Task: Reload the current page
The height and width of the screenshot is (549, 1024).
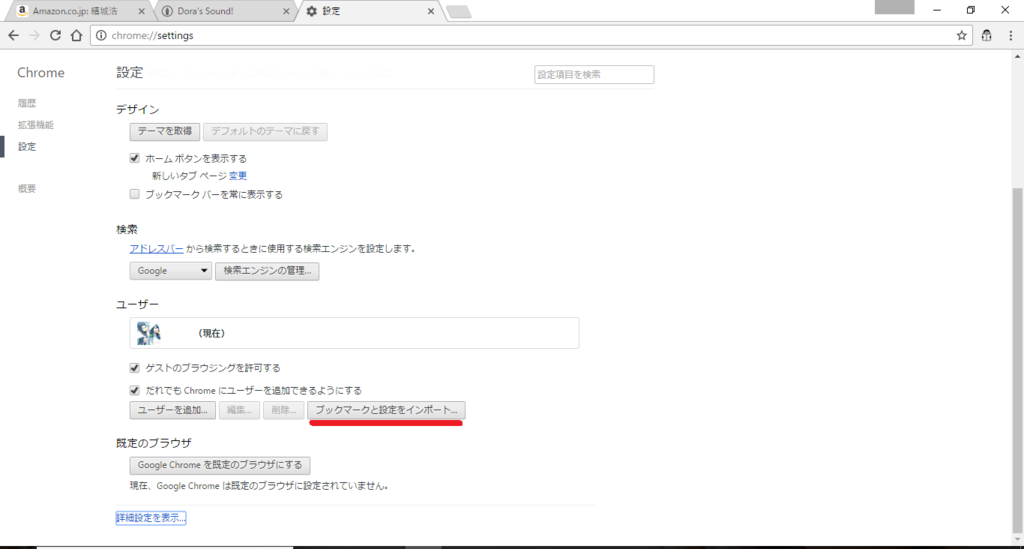Action: (x=56, y=35)
